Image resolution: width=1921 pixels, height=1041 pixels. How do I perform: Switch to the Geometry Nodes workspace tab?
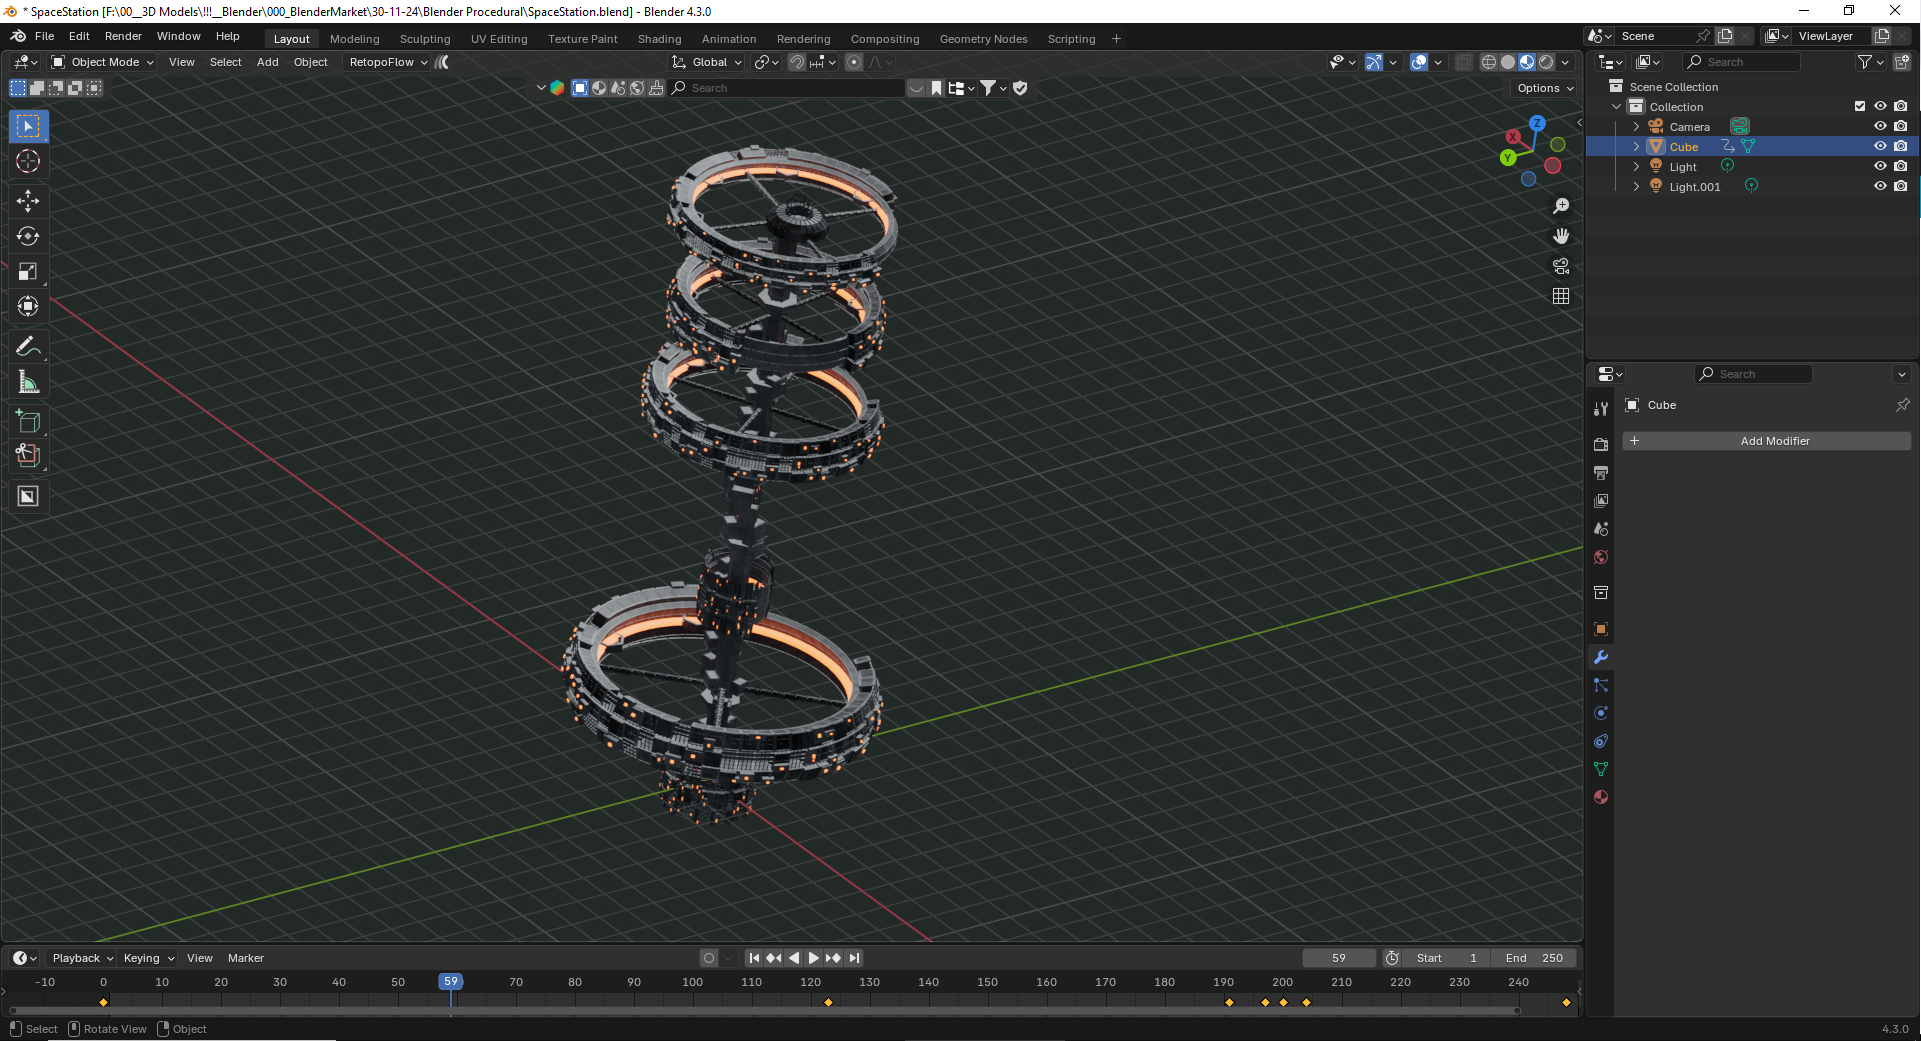pyautogui.click(x=984, y=39)
